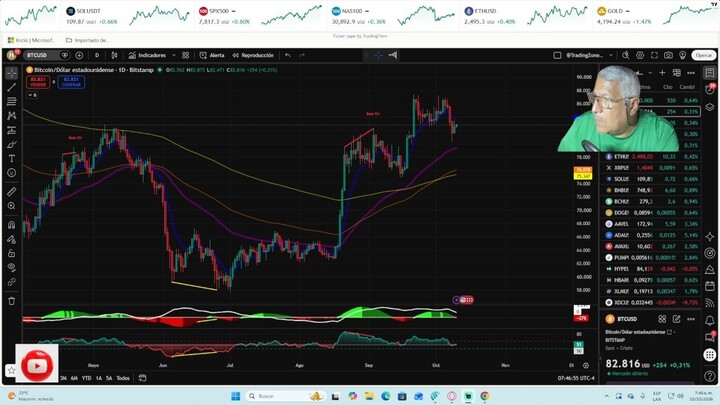Add a symbol to watchlist plus icon
Viewport: 720px width, 405px height.
pyautogui.click(x=662, y=73)
